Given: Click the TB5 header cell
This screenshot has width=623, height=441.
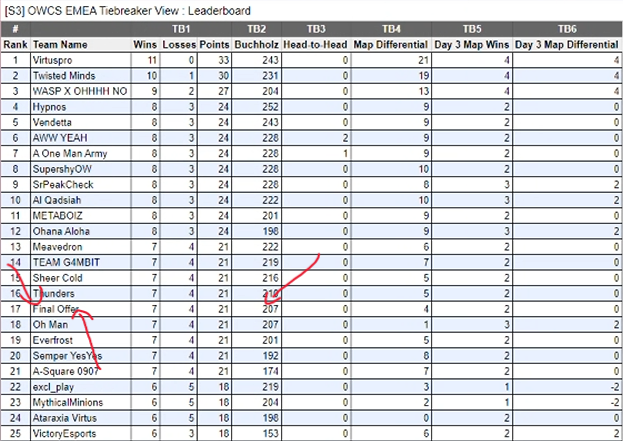Looking at the screenshot, I should 472,29.
